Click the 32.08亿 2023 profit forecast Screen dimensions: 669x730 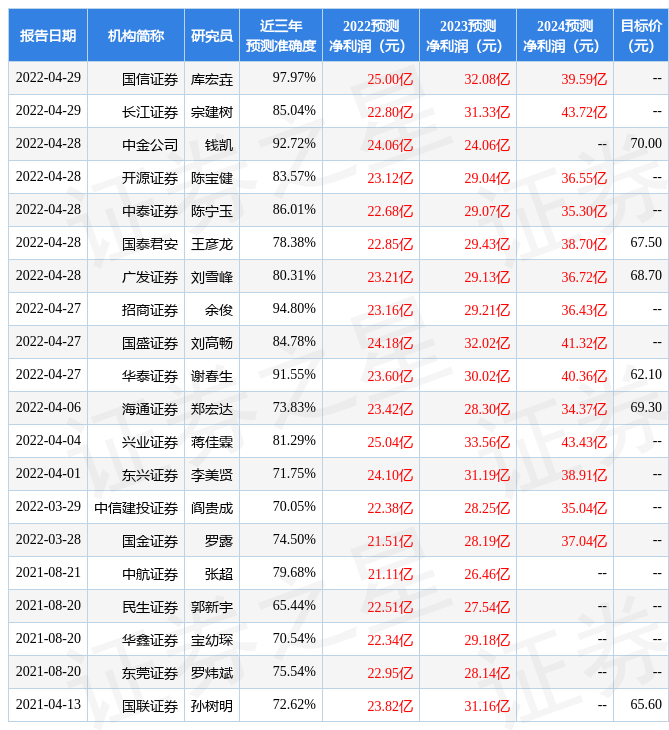(x=487, y=79)
